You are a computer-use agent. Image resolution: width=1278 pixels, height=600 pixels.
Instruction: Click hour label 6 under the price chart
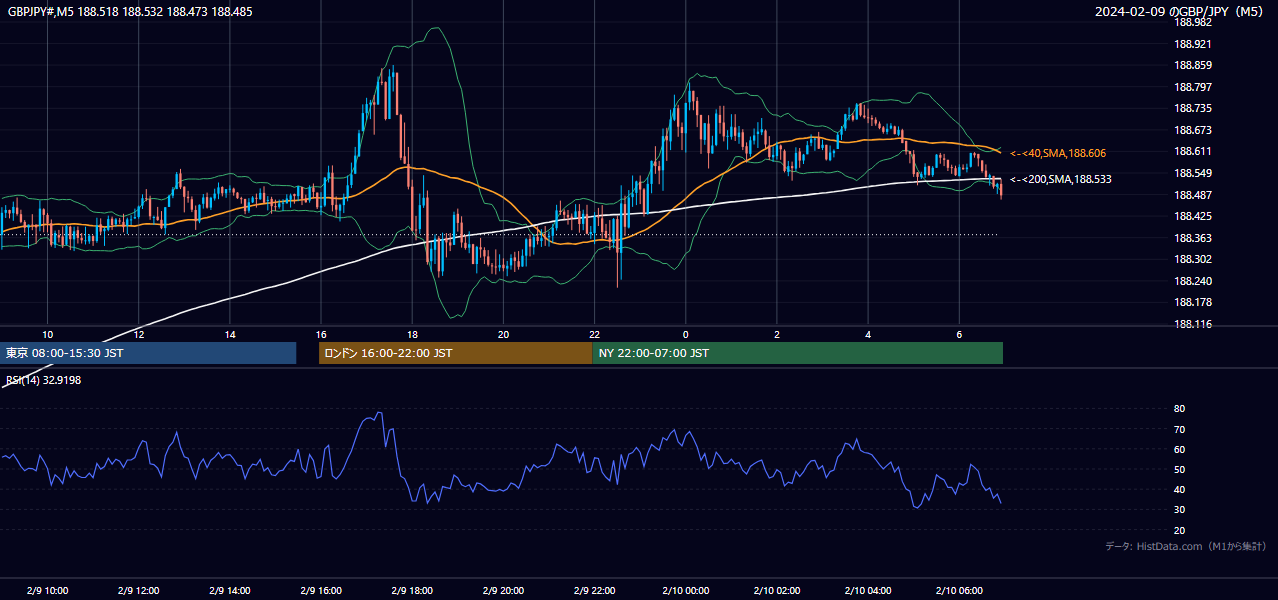pyautogui.click(x=959, y=334)
